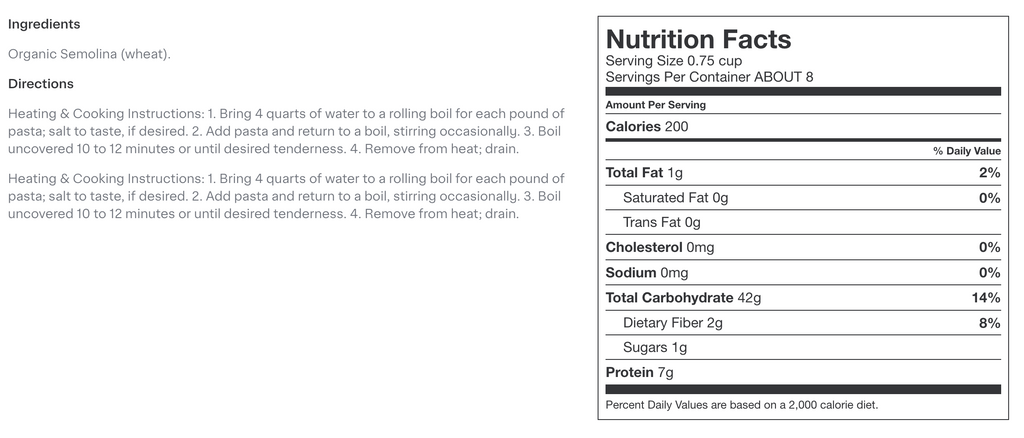Click the Trans Fat 0g row
1024x438 pixels.
click(x=661, y=222)
